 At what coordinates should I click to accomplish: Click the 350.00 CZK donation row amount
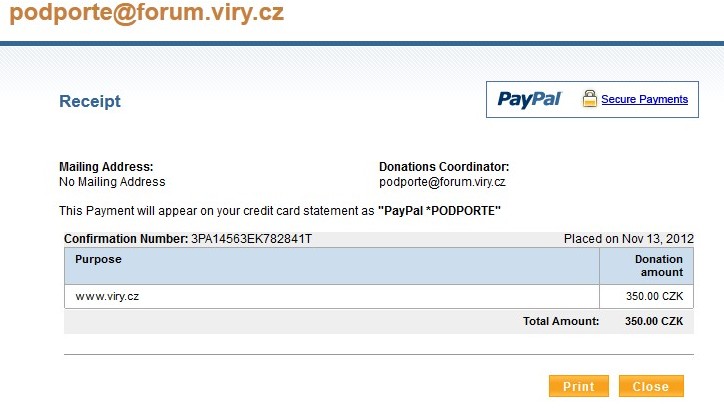pyautogui.click(x=654, y=297)
